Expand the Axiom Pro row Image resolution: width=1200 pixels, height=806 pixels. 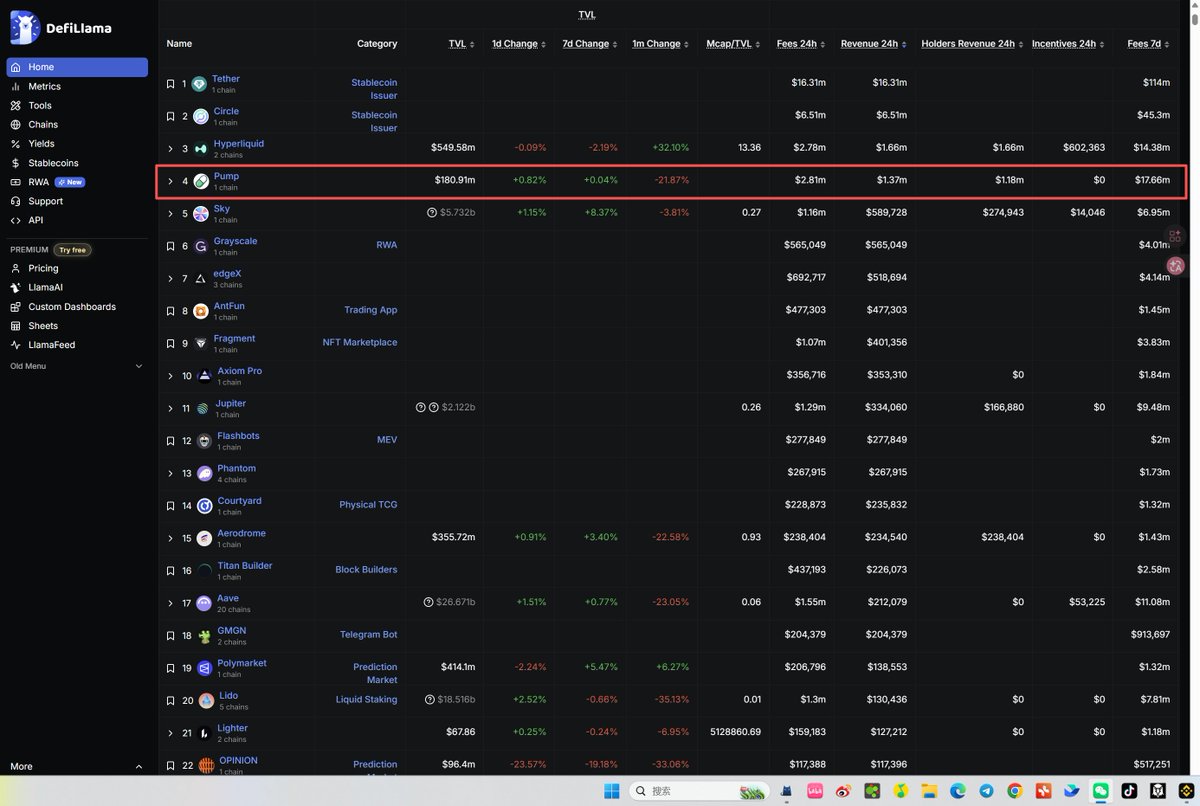point(170,376)
